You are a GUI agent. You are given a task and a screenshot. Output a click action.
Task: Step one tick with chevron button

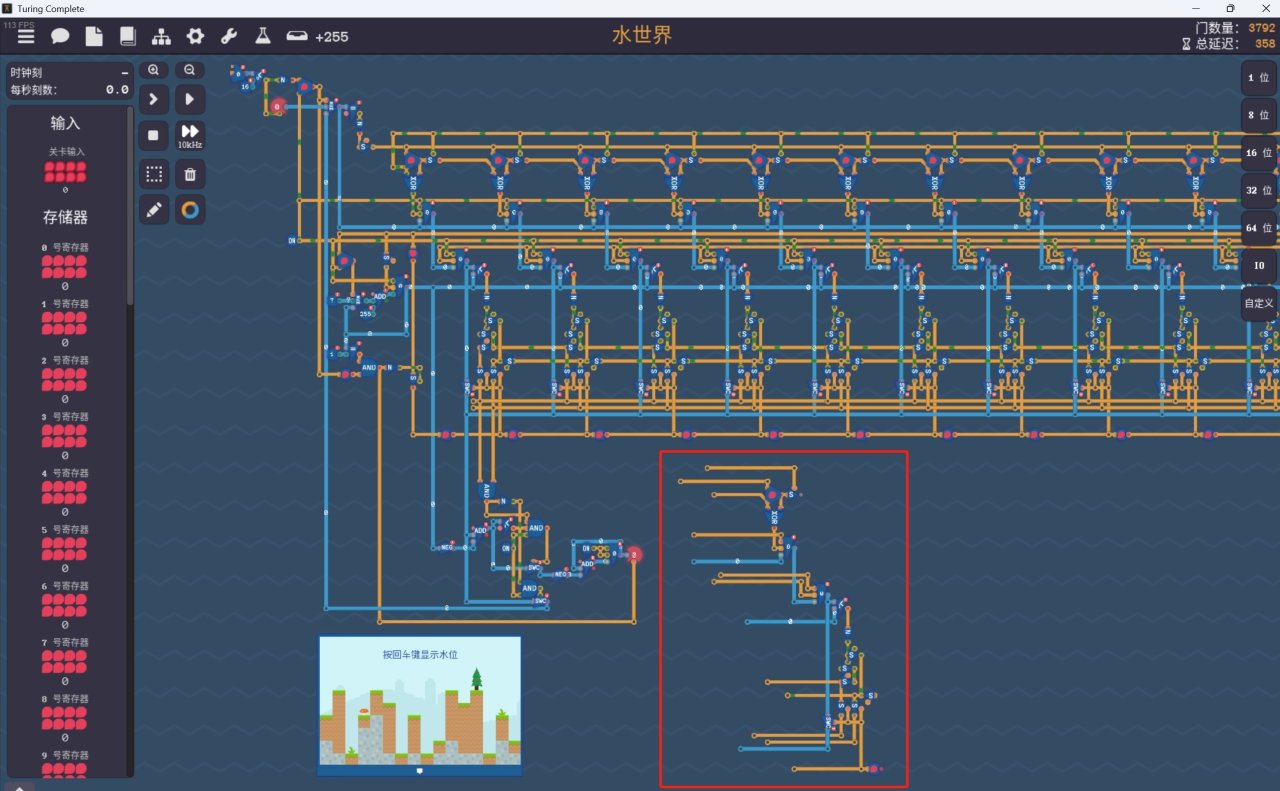[153, 100]
